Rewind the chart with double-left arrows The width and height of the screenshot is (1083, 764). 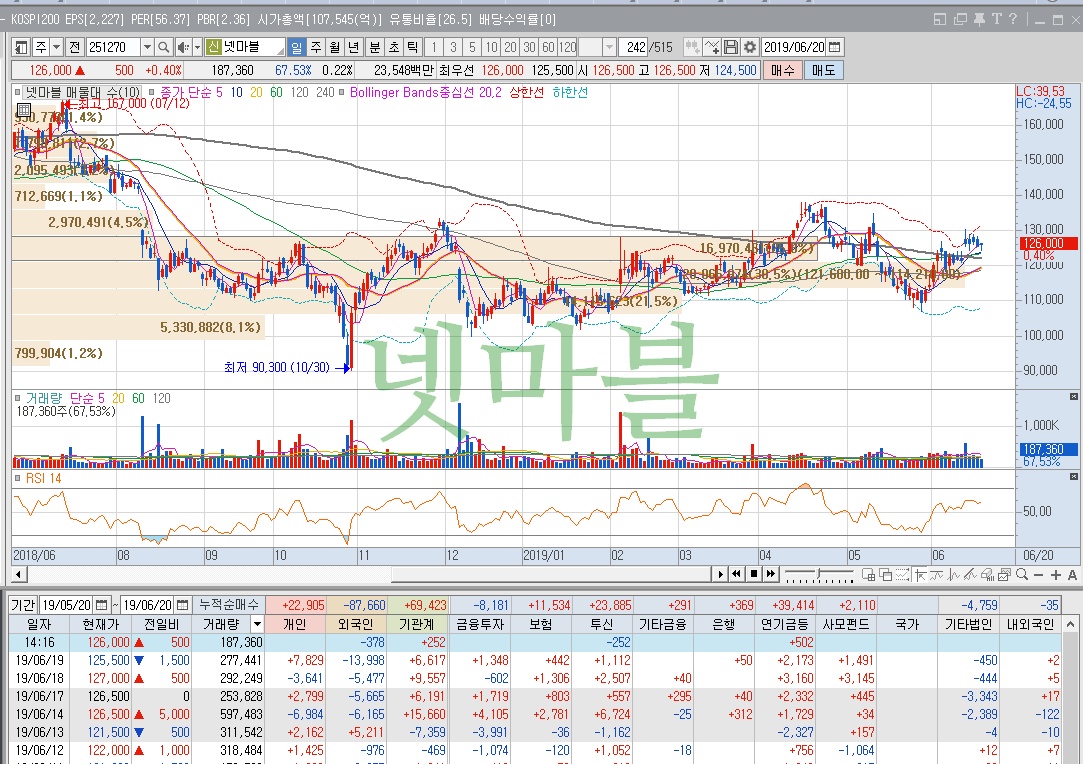736,574
